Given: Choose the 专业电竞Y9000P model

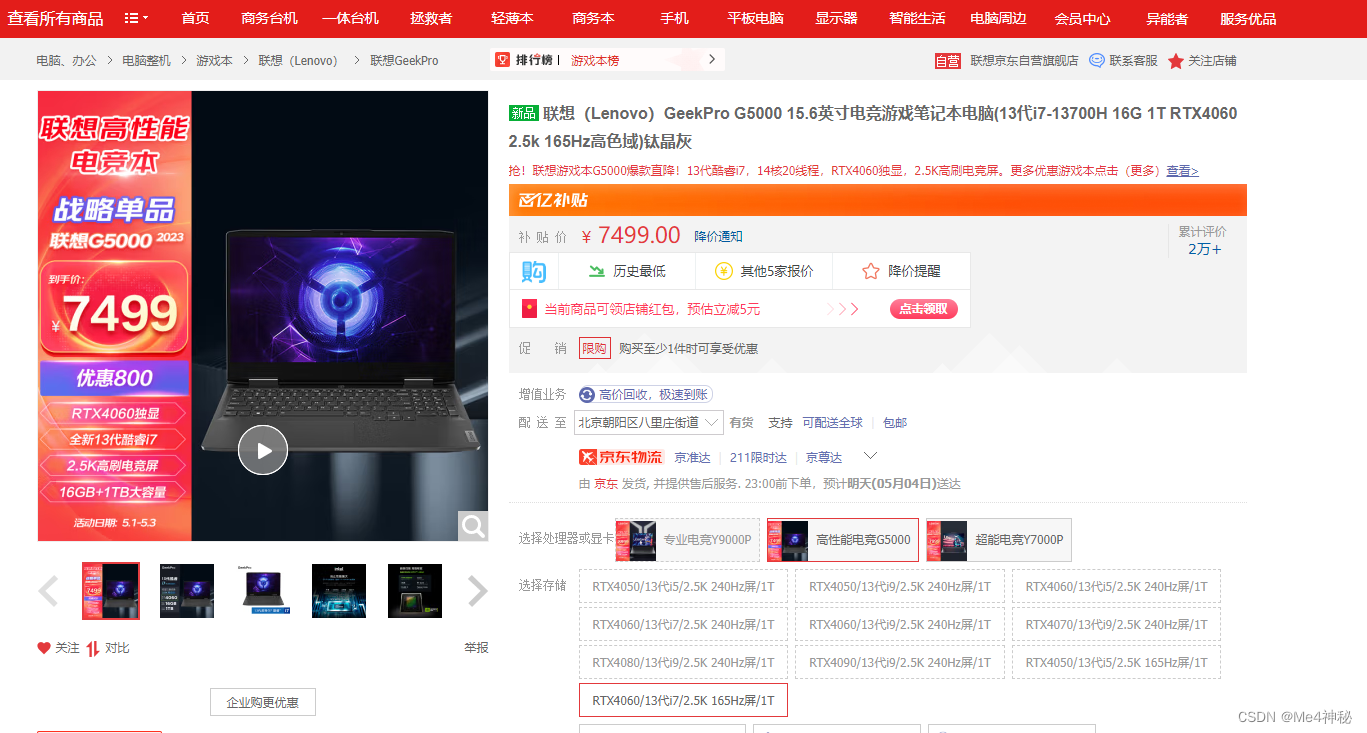Looking at the screenshot, I should (x=687, y=540).
